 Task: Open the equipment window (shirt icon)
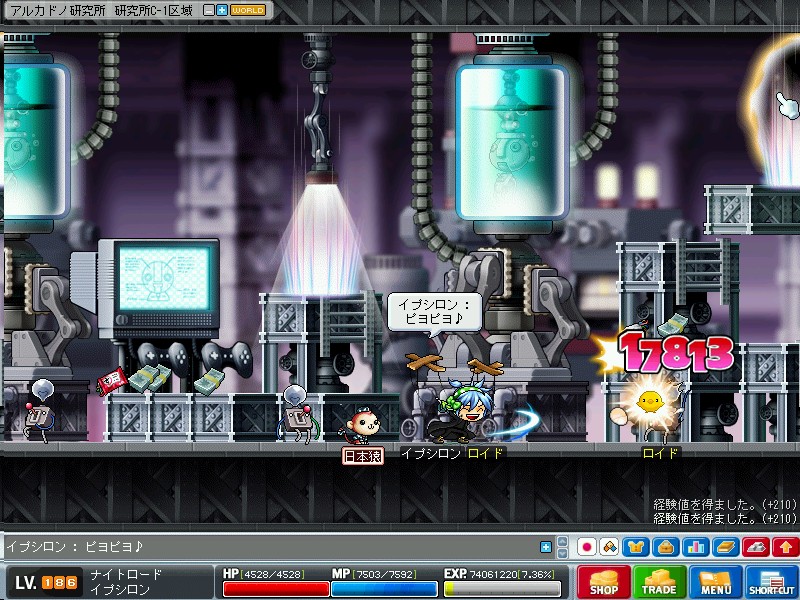tap(635, 547)
